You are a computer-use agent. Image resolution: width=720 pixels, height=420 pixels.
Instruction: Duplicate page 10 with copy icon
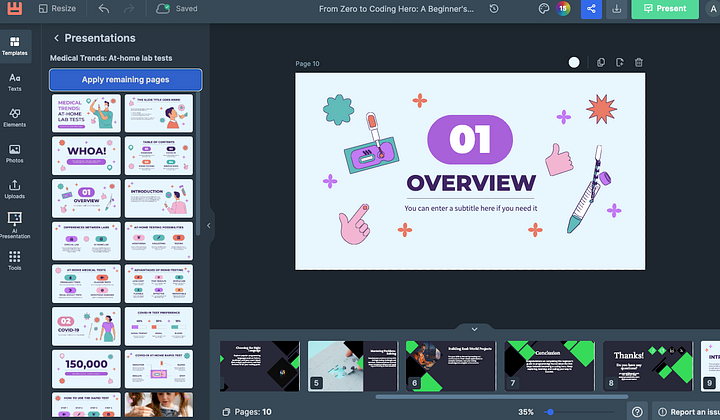601,62
